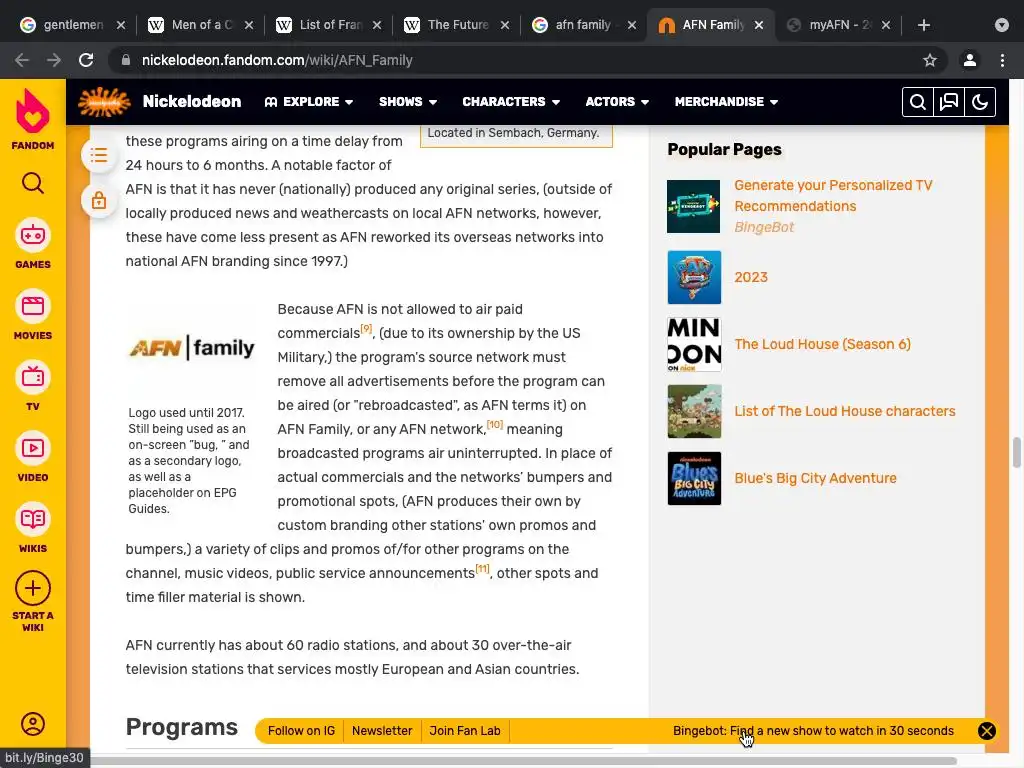The width and height of the screenshot is (1024, 768).
Task: Bookmark this page with the star icon
Action: [x=930, y=60]
